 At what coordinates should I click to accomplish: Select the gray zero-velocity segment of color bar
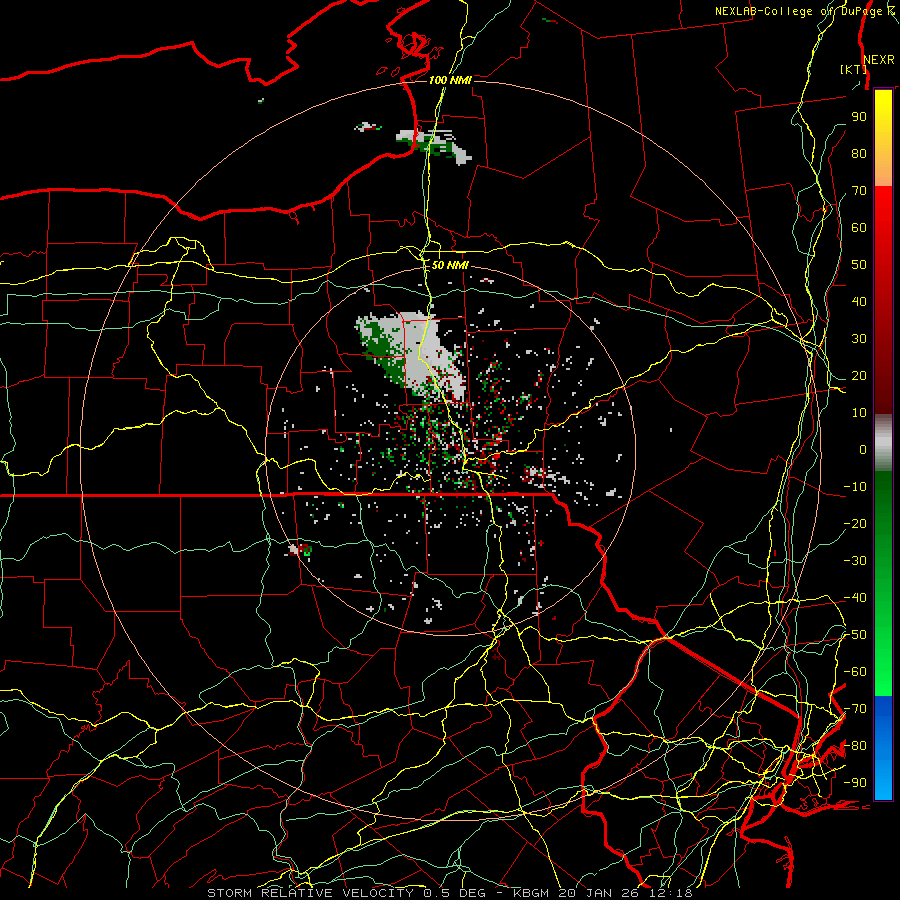point(883,443)
